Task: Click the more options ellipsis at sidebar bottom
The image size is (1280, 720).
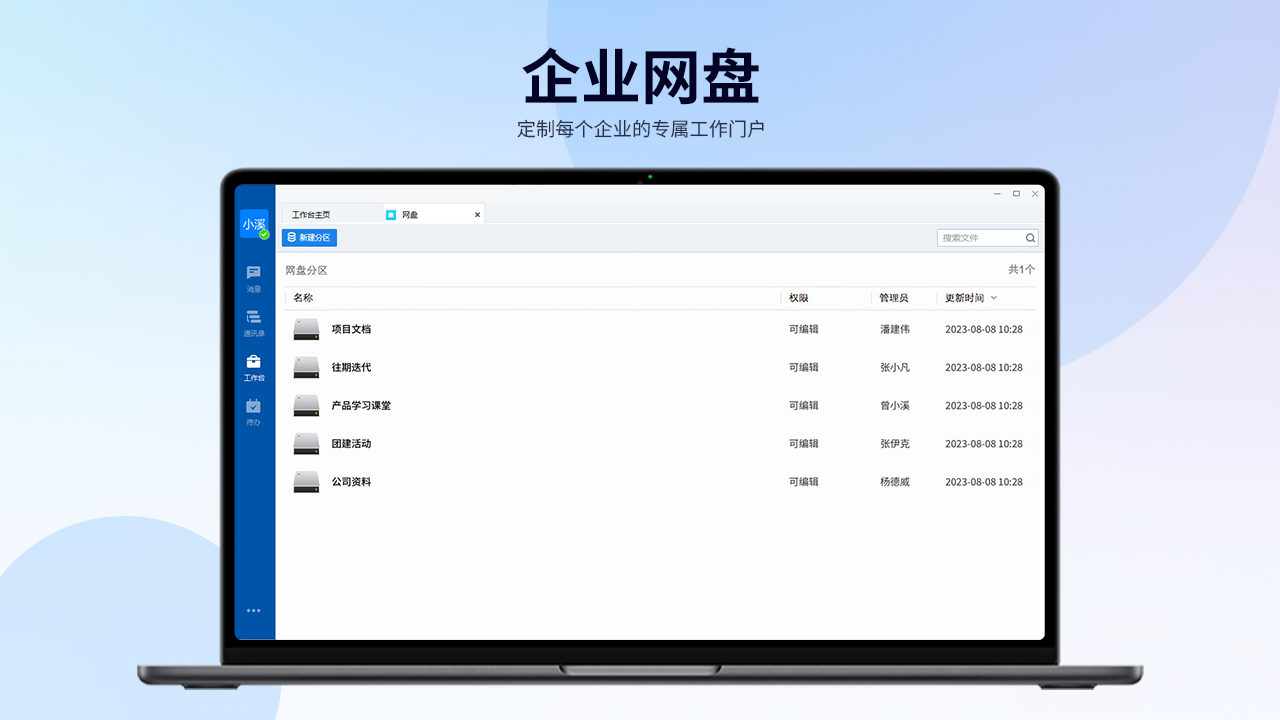Action: (x=253, y=611)
